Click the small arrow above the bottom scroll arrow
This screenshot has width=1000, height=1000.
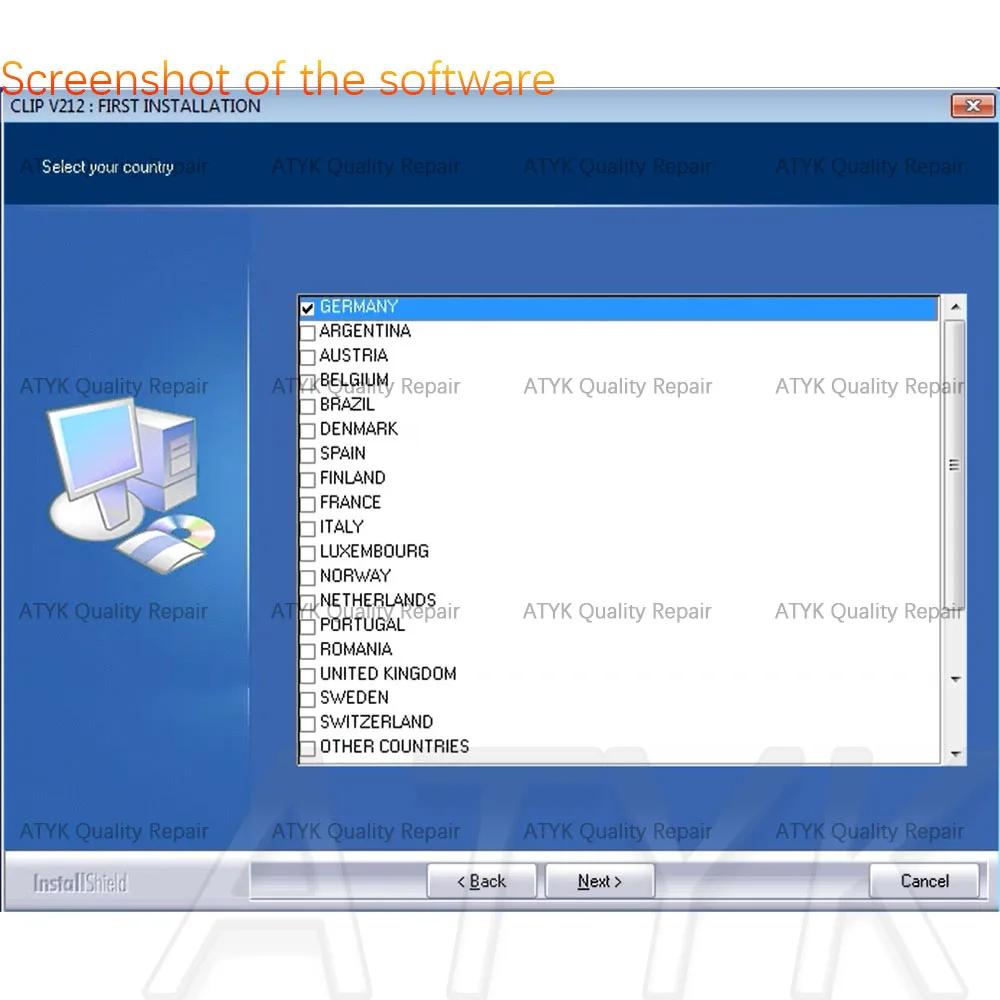coord(955,679)
